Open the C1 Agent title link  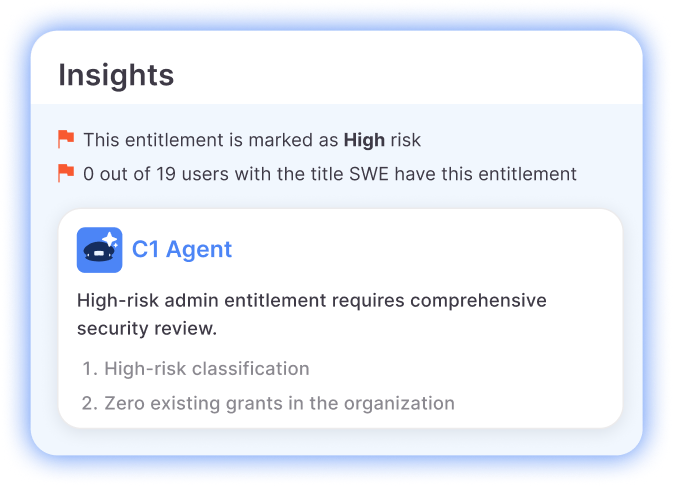tap(182, 249)
